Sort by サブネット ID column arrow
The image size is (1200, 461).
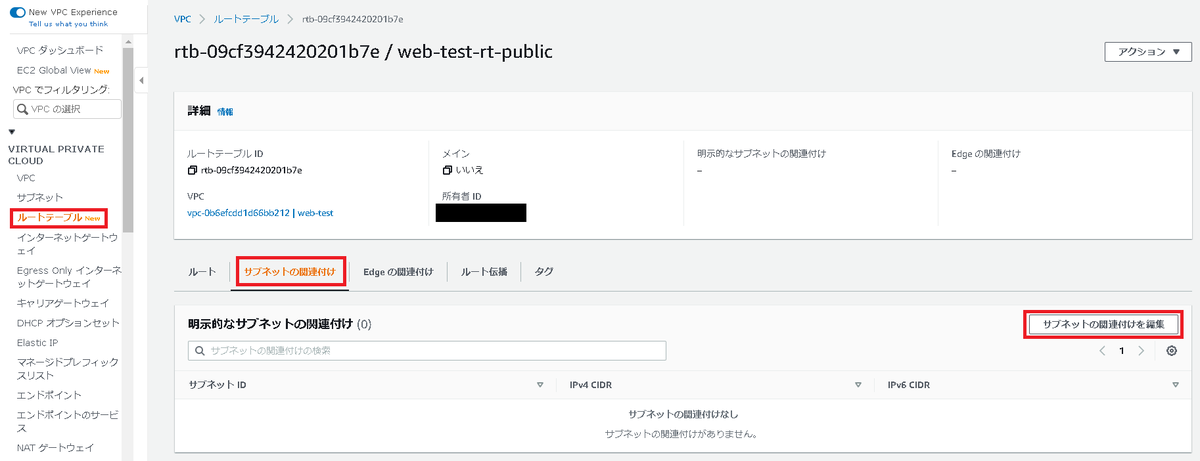[540, 384]
